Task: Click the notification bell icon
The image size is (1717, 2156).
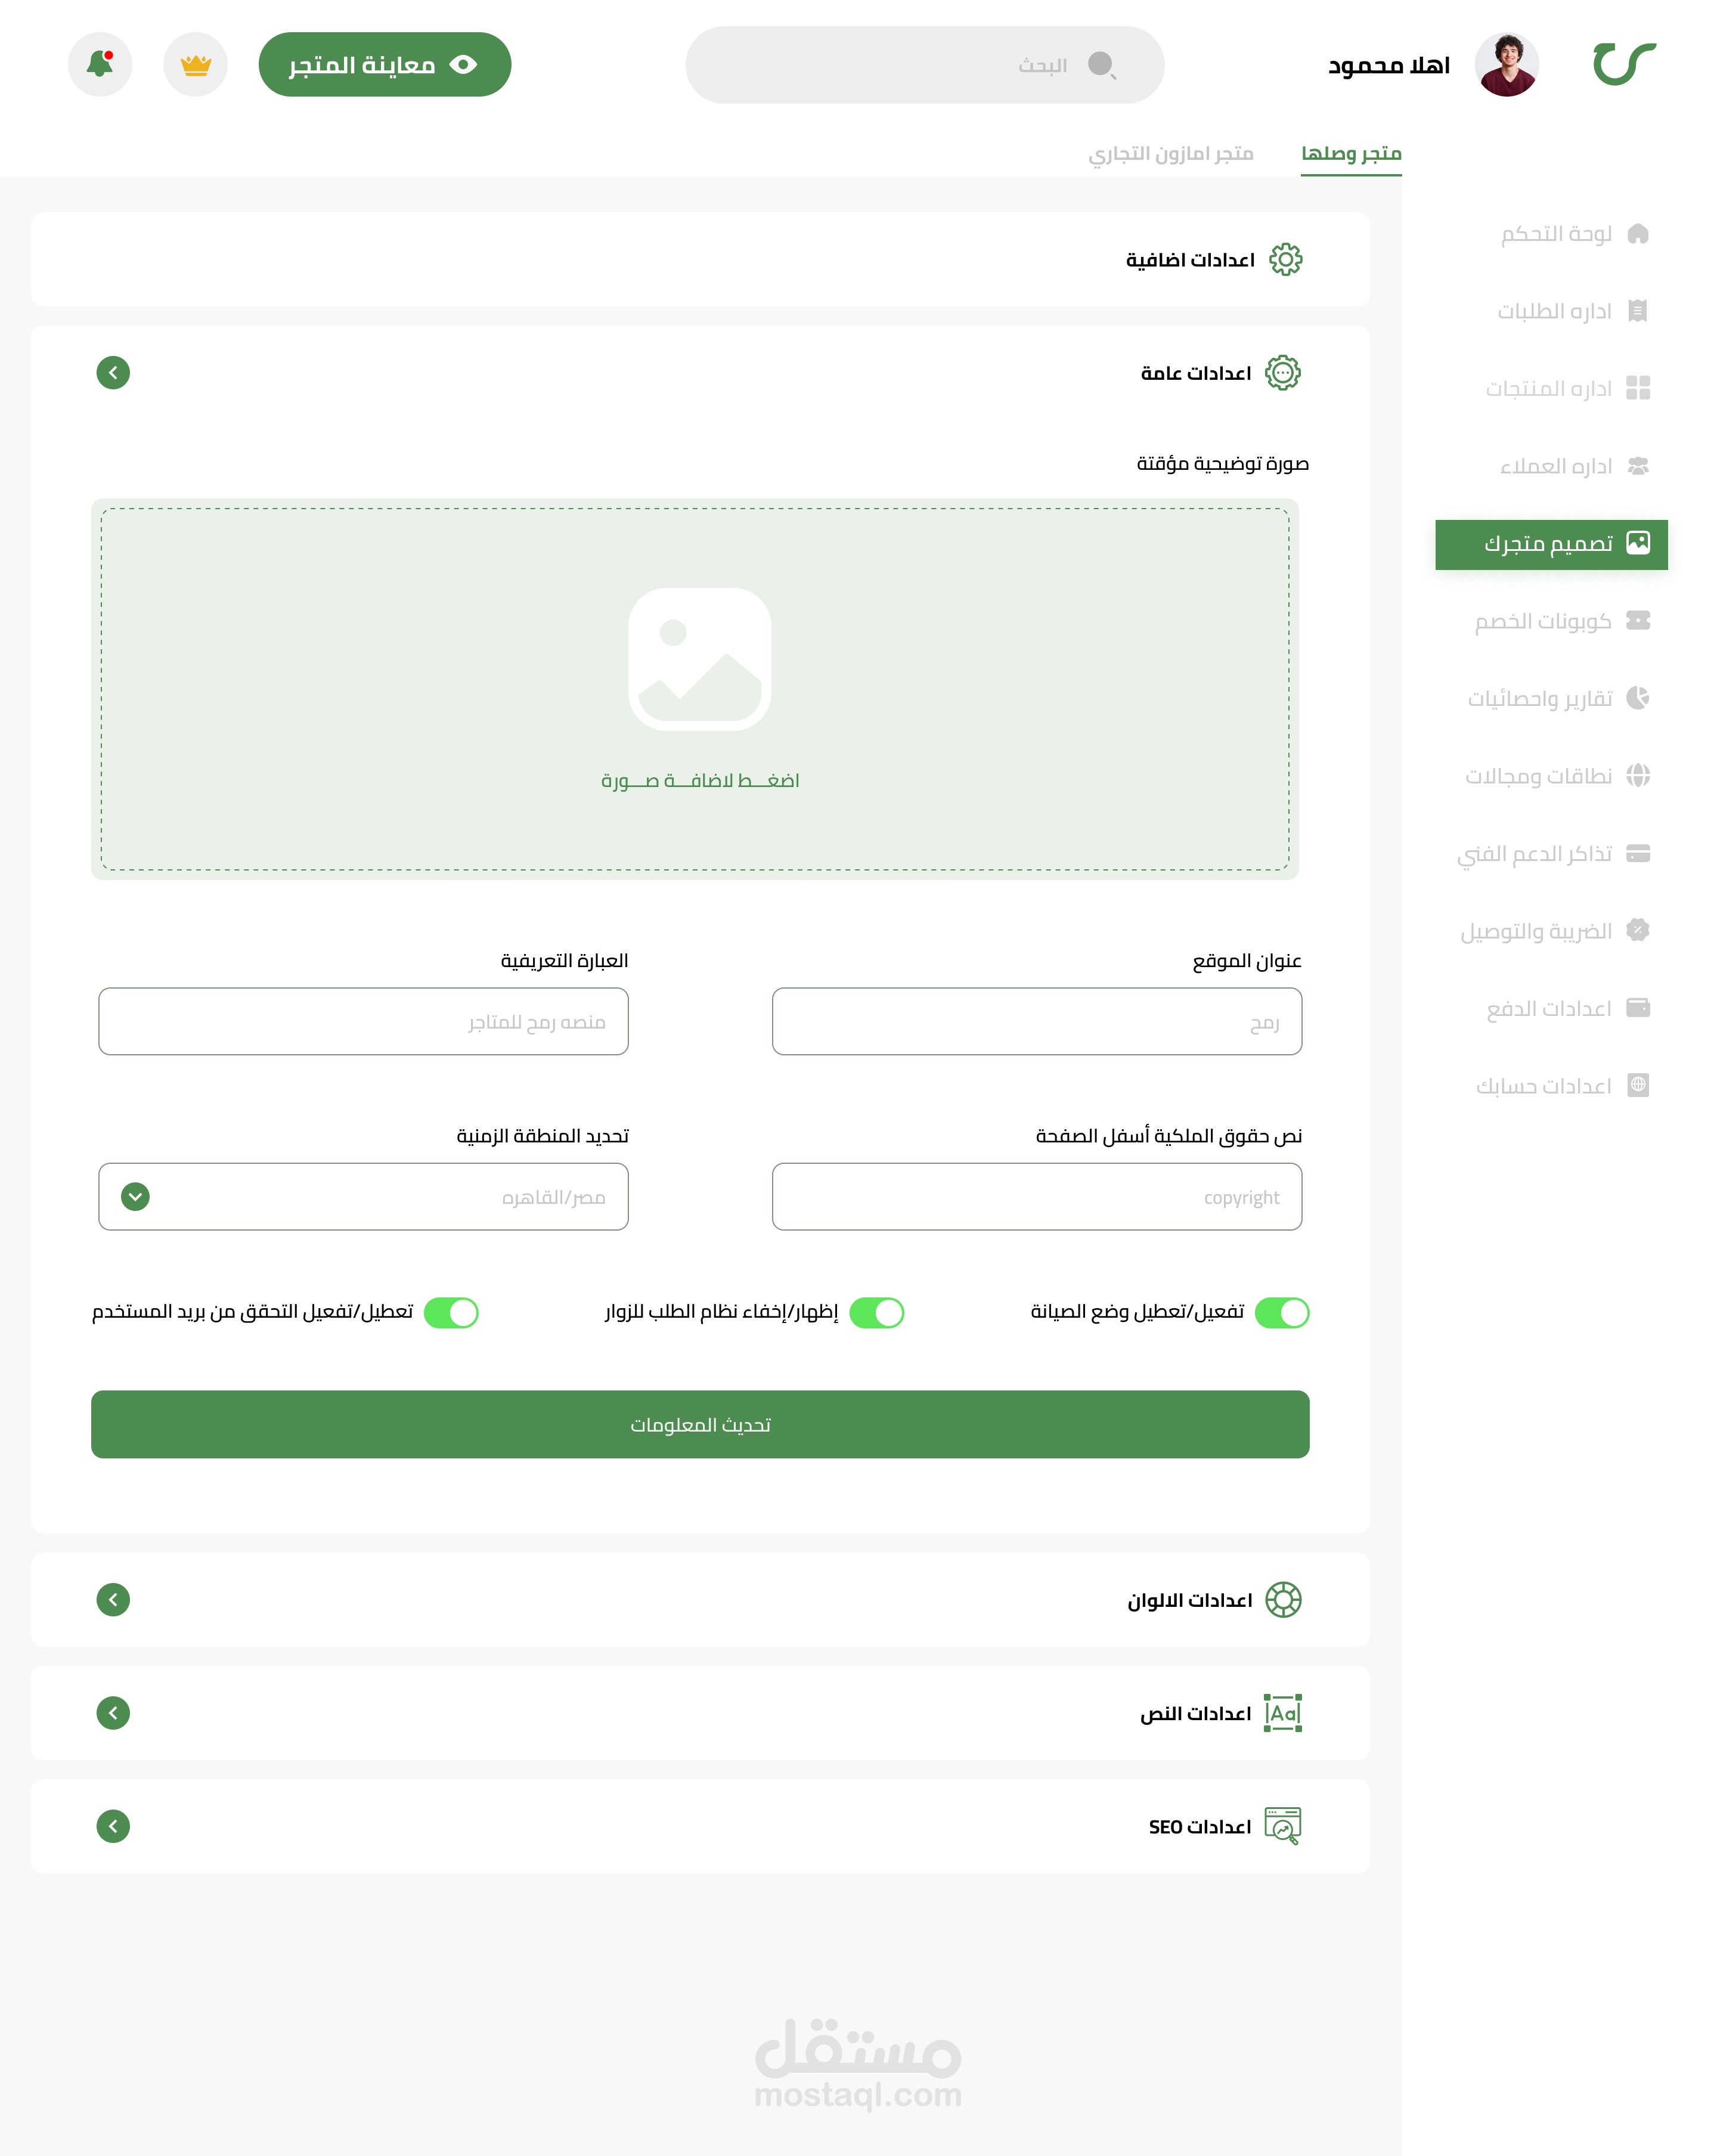Action: click(x=100, y=65)
